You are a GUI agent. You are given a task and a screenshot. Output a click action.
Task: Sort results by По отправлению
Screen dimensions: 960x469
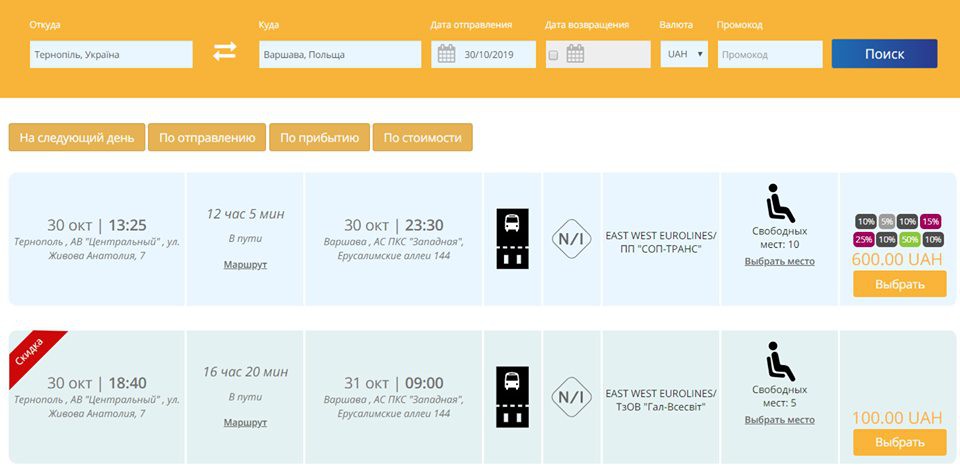click(x=207, y=138)
